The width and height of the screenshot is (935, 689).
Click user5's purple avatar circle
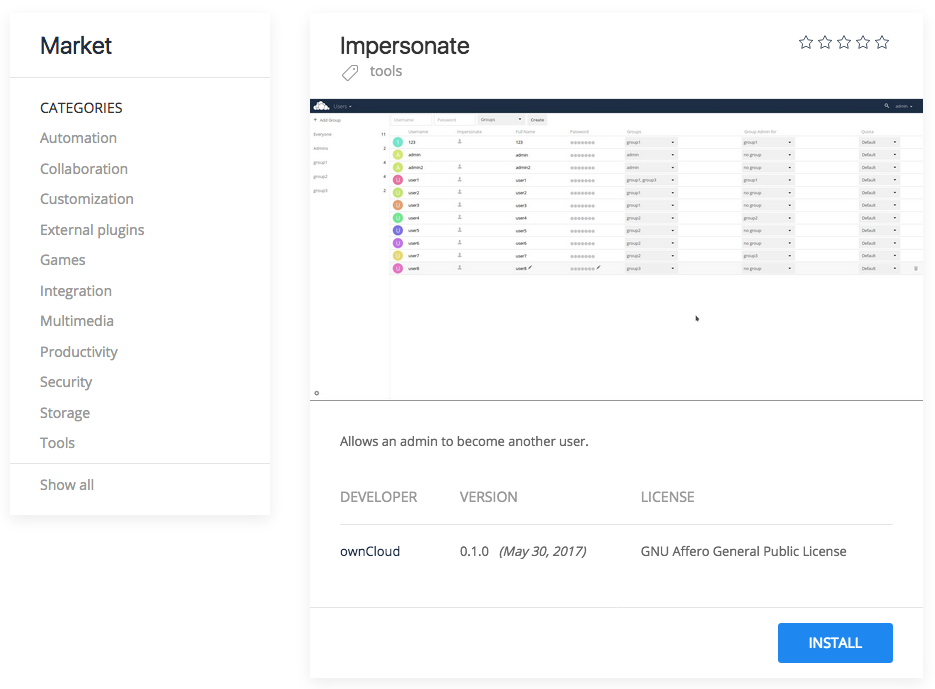[396, 232]
